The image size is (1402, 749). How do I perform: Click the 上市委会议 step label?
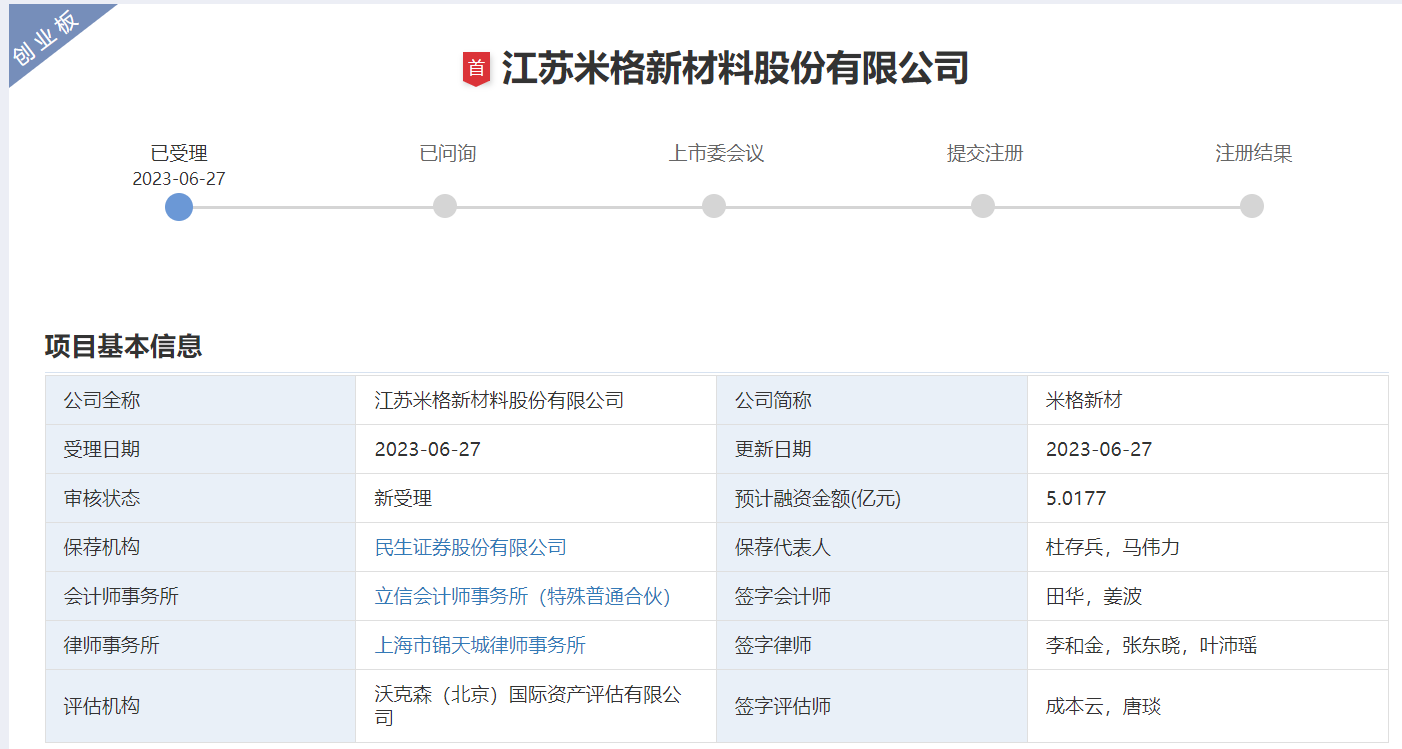716,153
